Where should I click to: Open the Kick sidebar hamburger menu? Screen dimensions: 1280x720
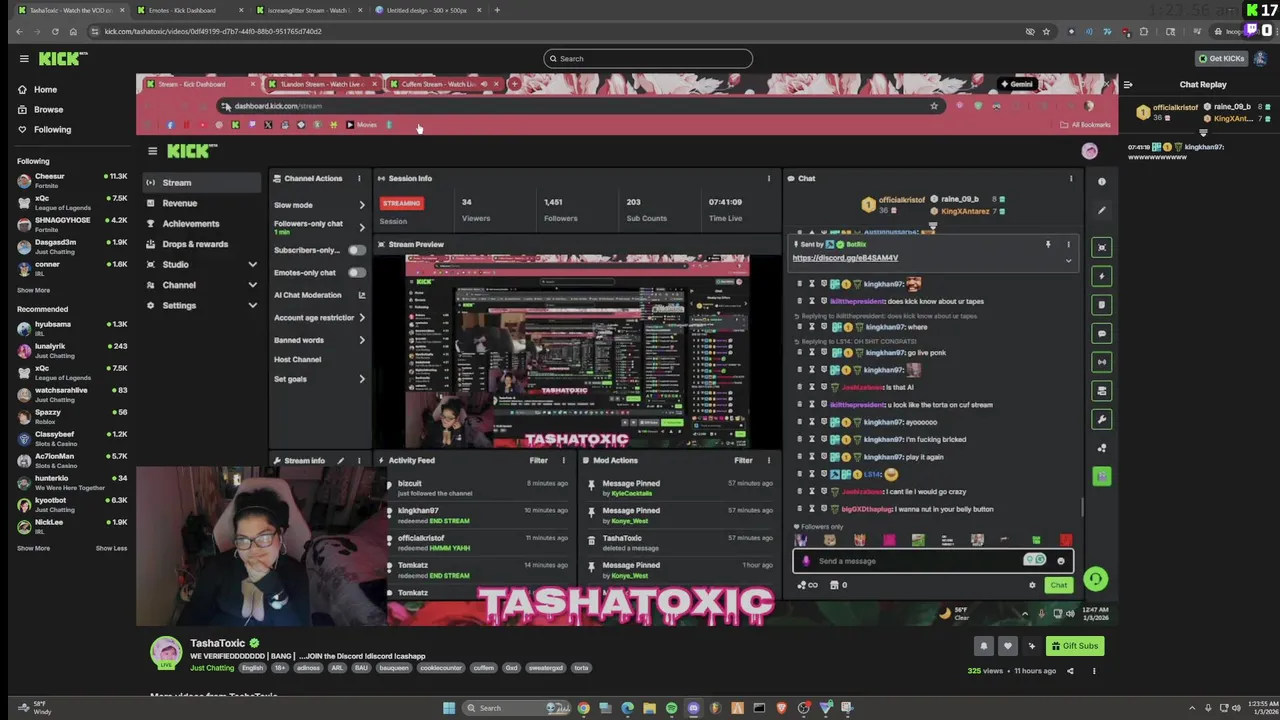pos(24,59)
